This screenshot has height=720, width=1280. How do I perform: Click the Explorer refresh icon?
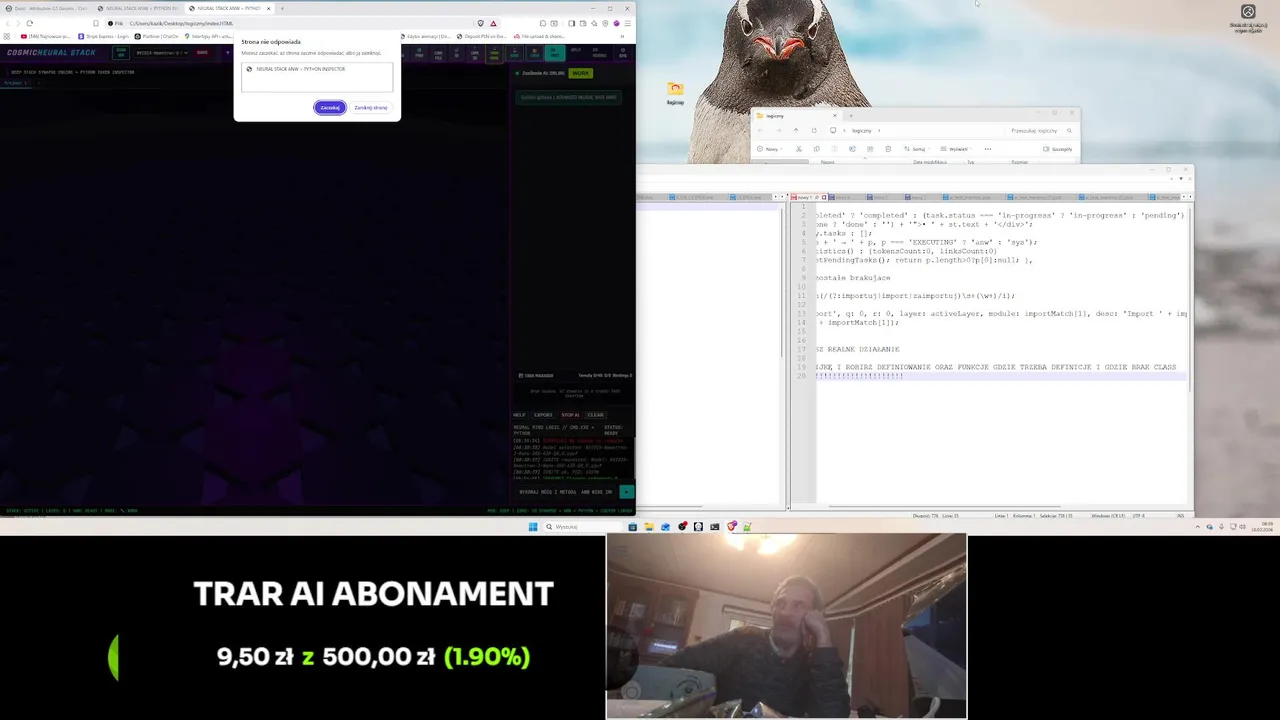(x=814, y=130)
